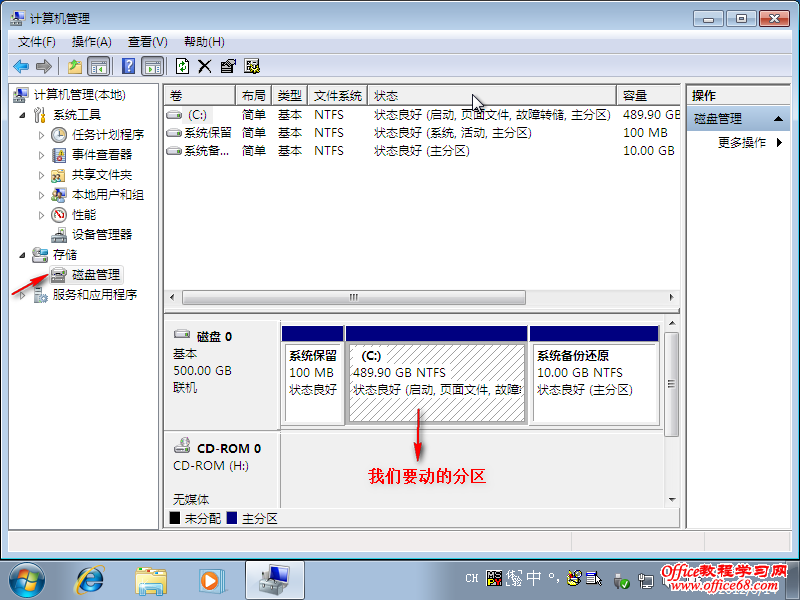800x600 pixels.
Task: Open Internet Explorer from the taskbar
Action: pos(91,578)
